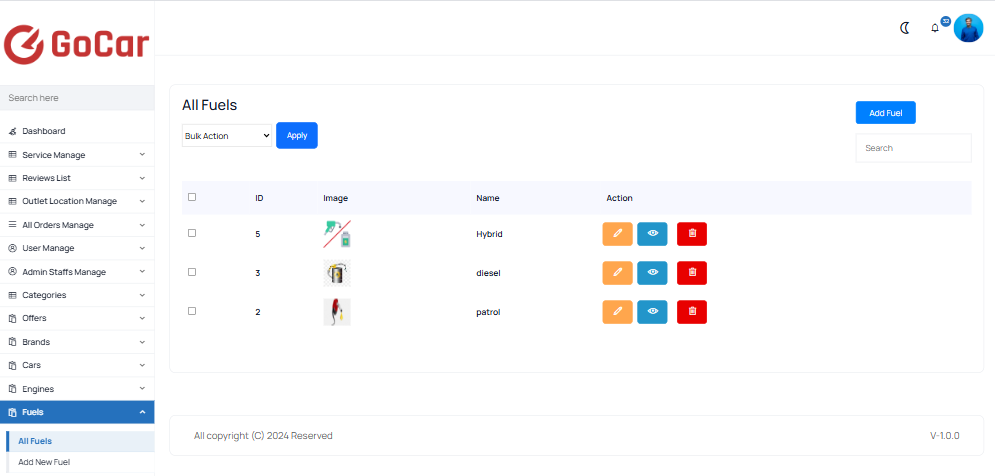Click the Hybrid fuel thumbnail image
This screenshot has height=476, width=995.
[337, 234]
